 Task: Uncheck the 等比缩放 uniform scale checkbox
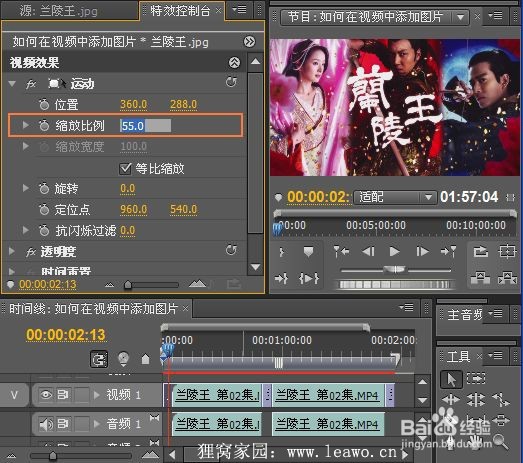[125, 168]
